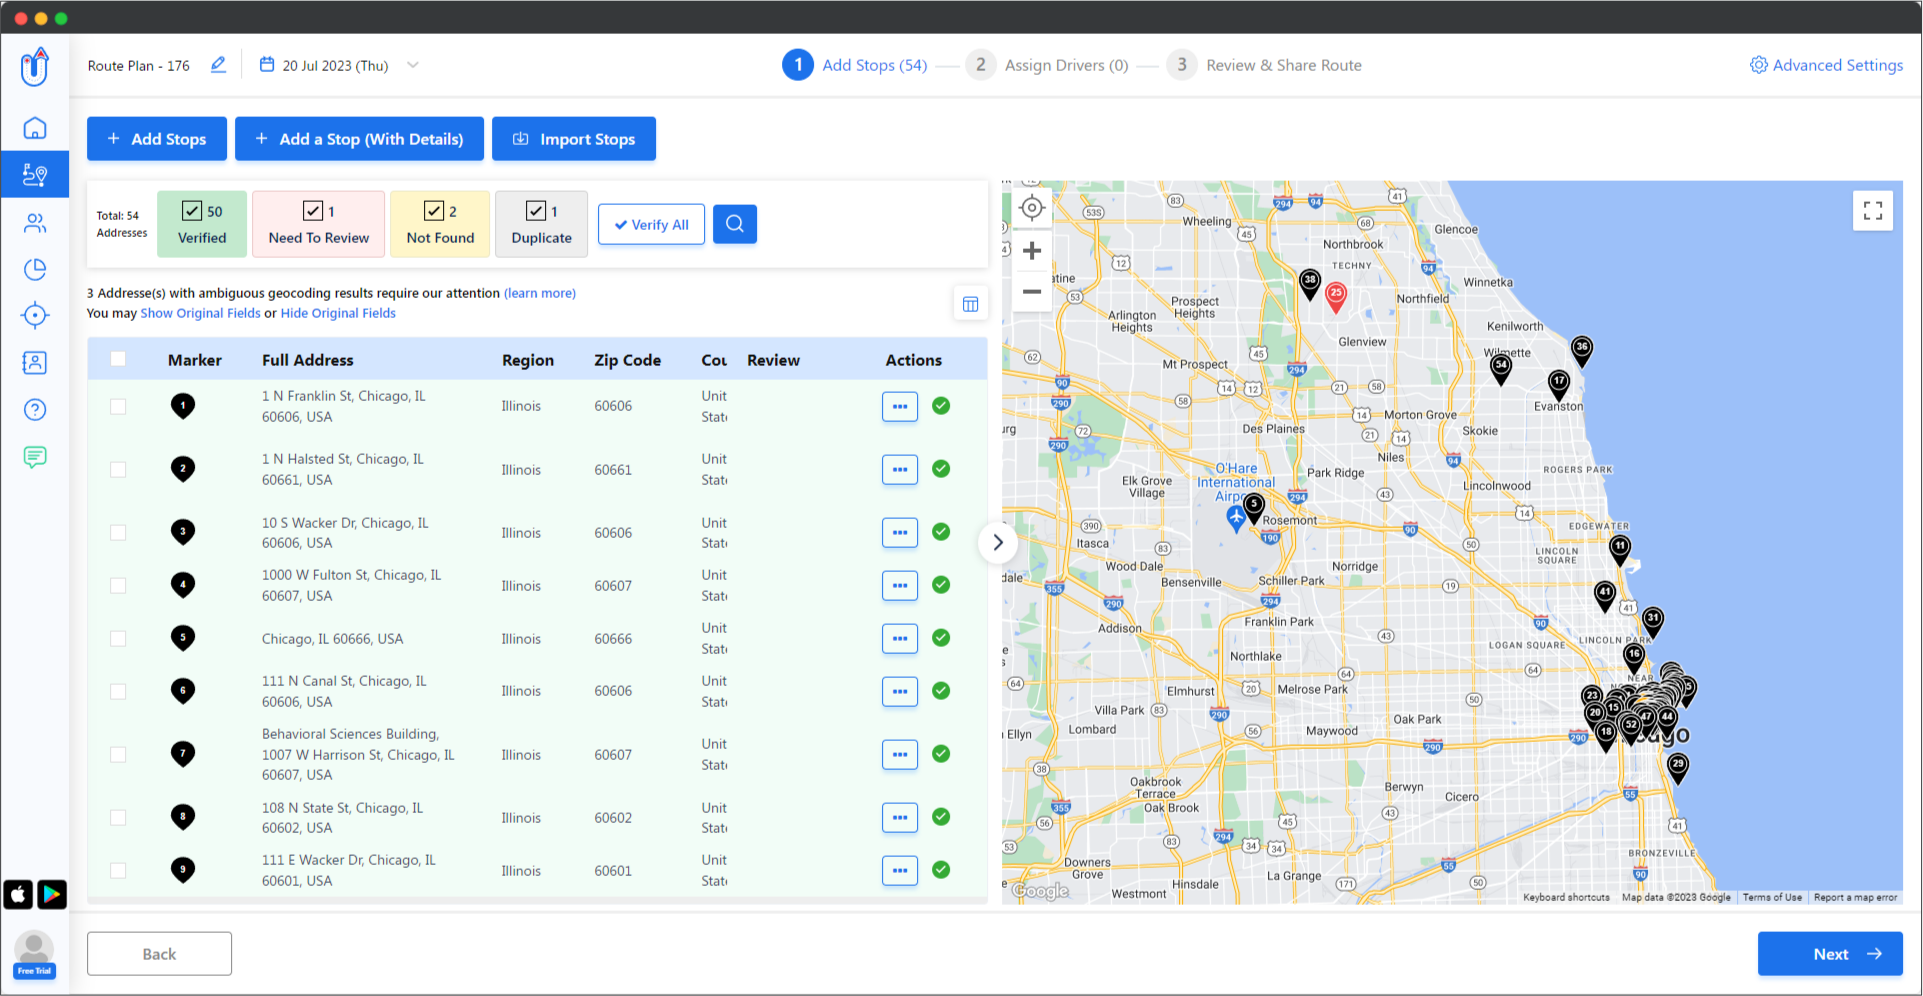Screen dimensions: 1923x996
Task: Open actions menu for Chicago, IL 60666
Action: pyautogui.click(x=900, y=638)
